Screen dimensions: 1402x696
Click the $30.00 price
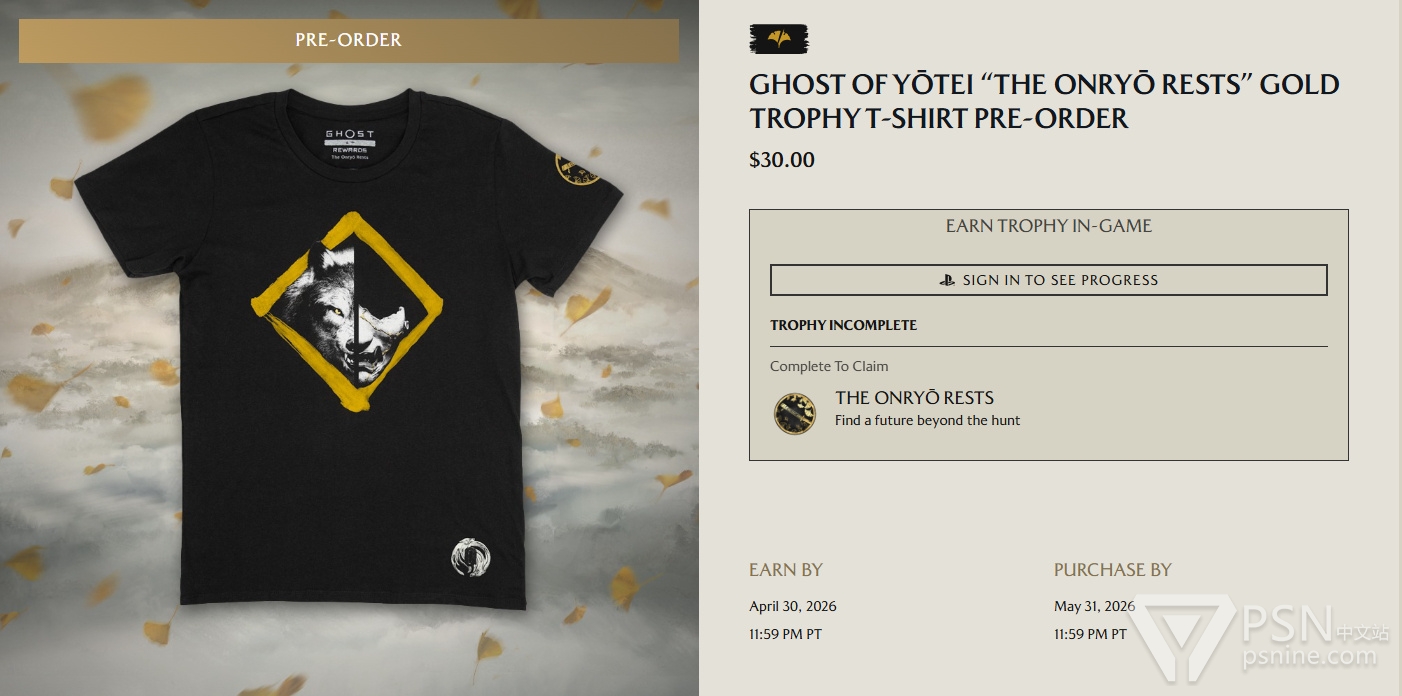click(782, 160)
